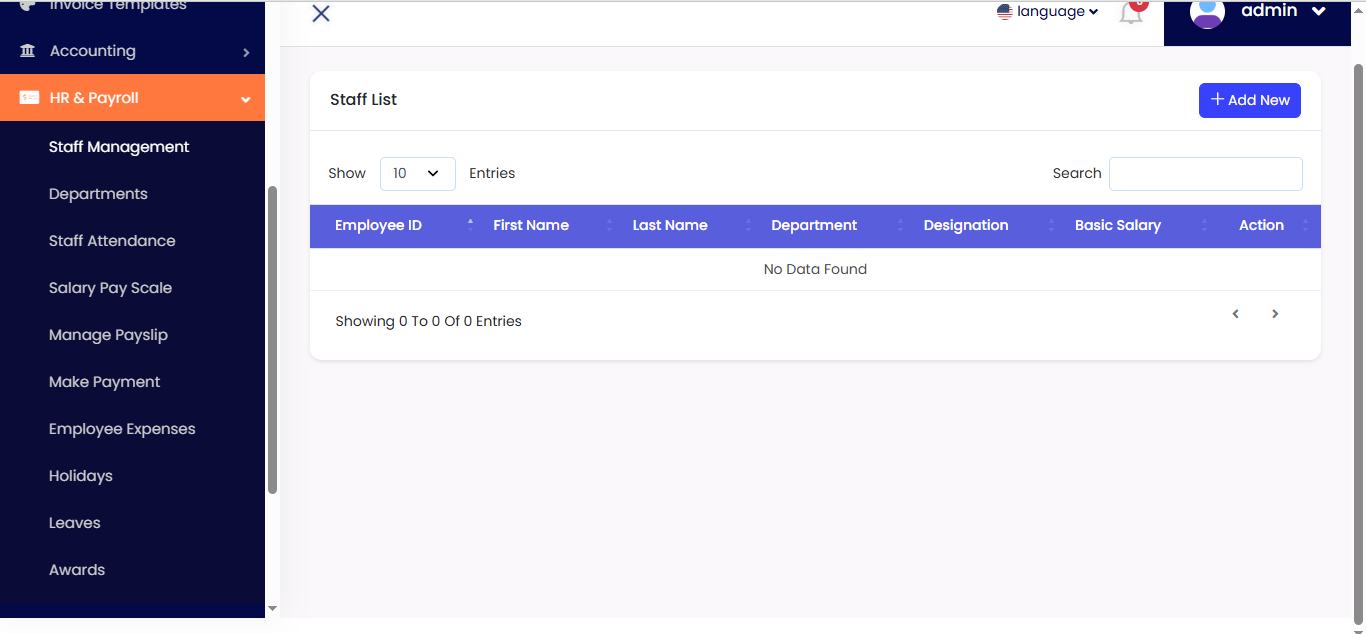Click the Add New button

[1250, 100]
